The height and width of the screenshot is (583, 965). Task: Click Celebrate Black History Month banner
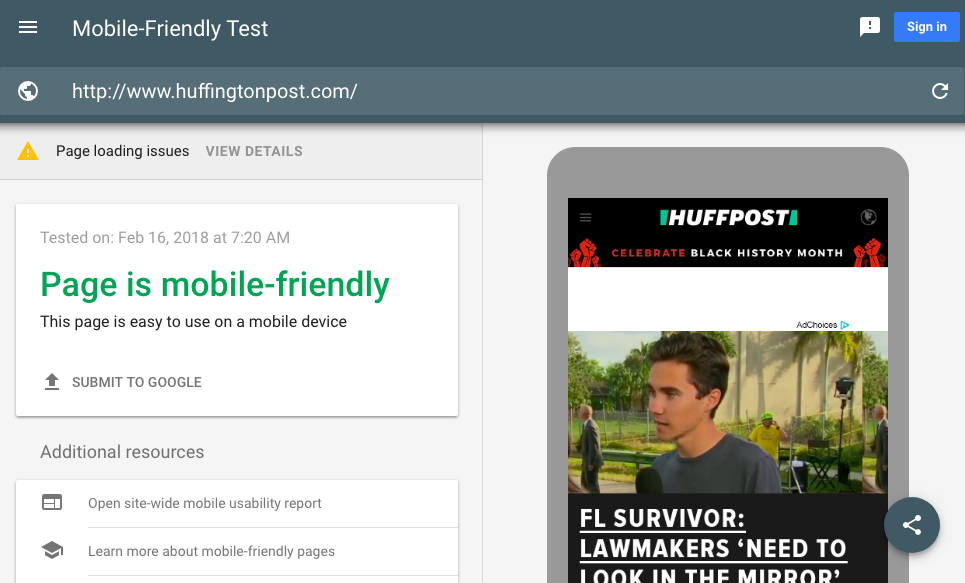727,252
